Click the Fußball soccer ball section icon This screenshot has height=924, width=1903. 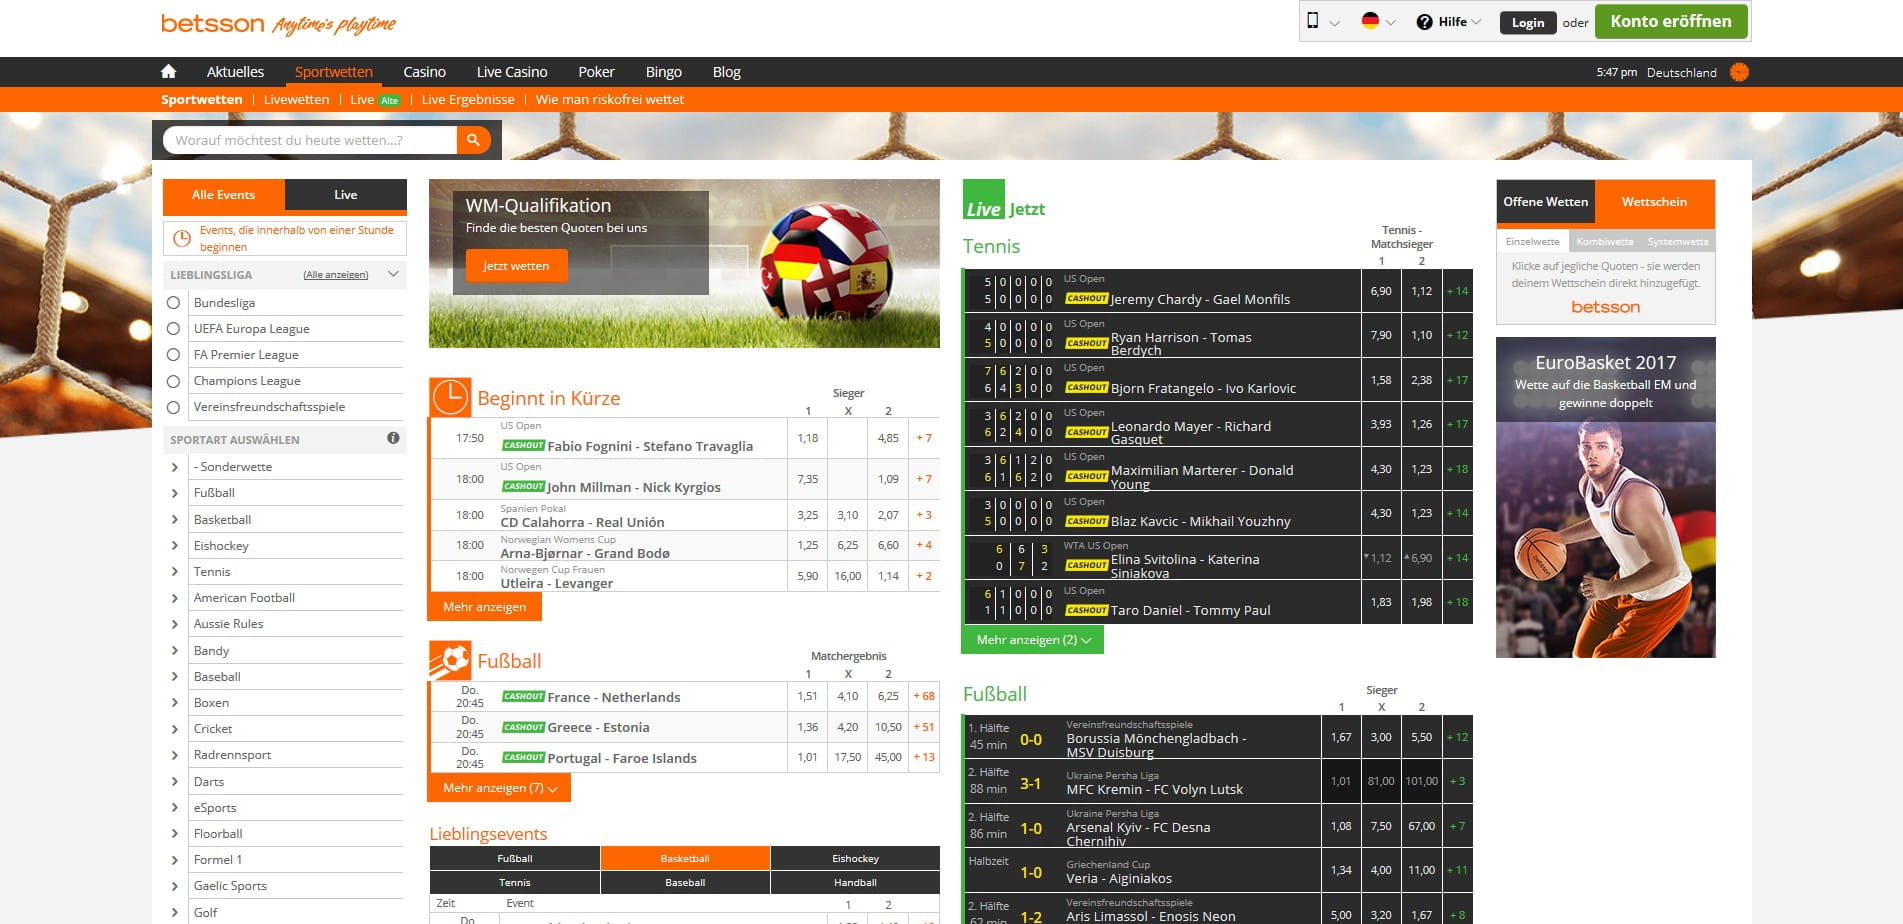pyautogui.click(x=450, y=660)
